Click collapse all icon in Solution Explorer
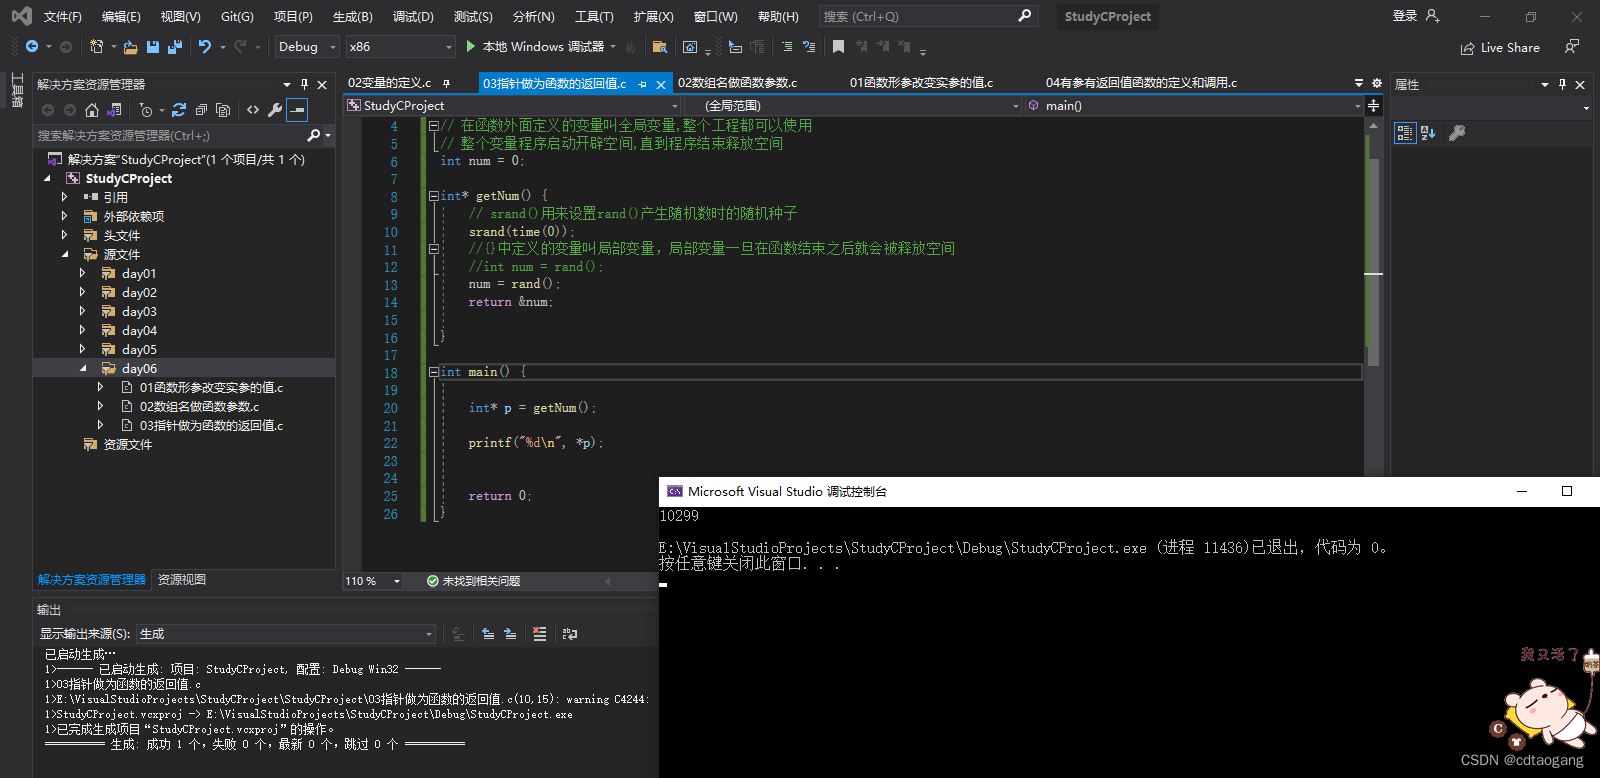 point(201,110)
